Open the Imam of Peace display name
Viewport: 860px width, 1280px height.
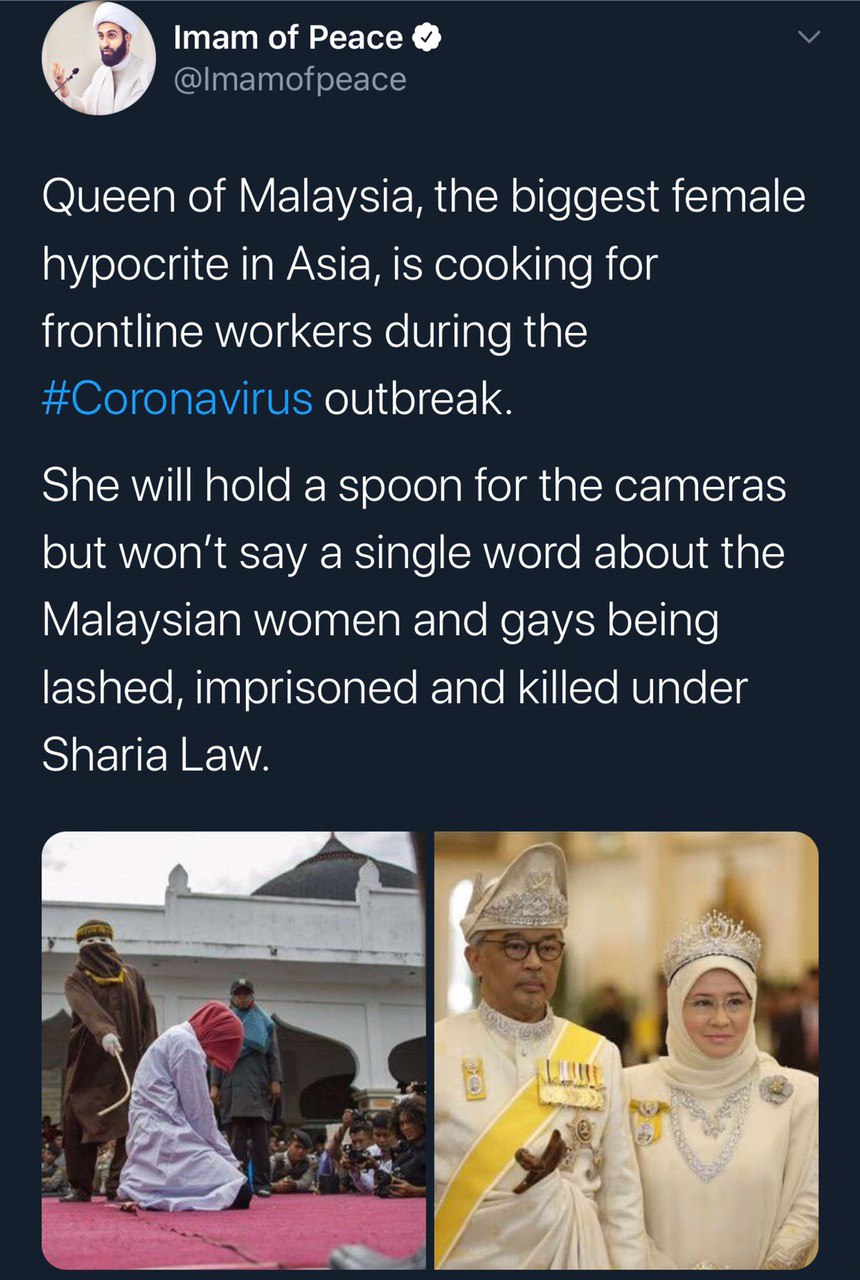point(288,38)
